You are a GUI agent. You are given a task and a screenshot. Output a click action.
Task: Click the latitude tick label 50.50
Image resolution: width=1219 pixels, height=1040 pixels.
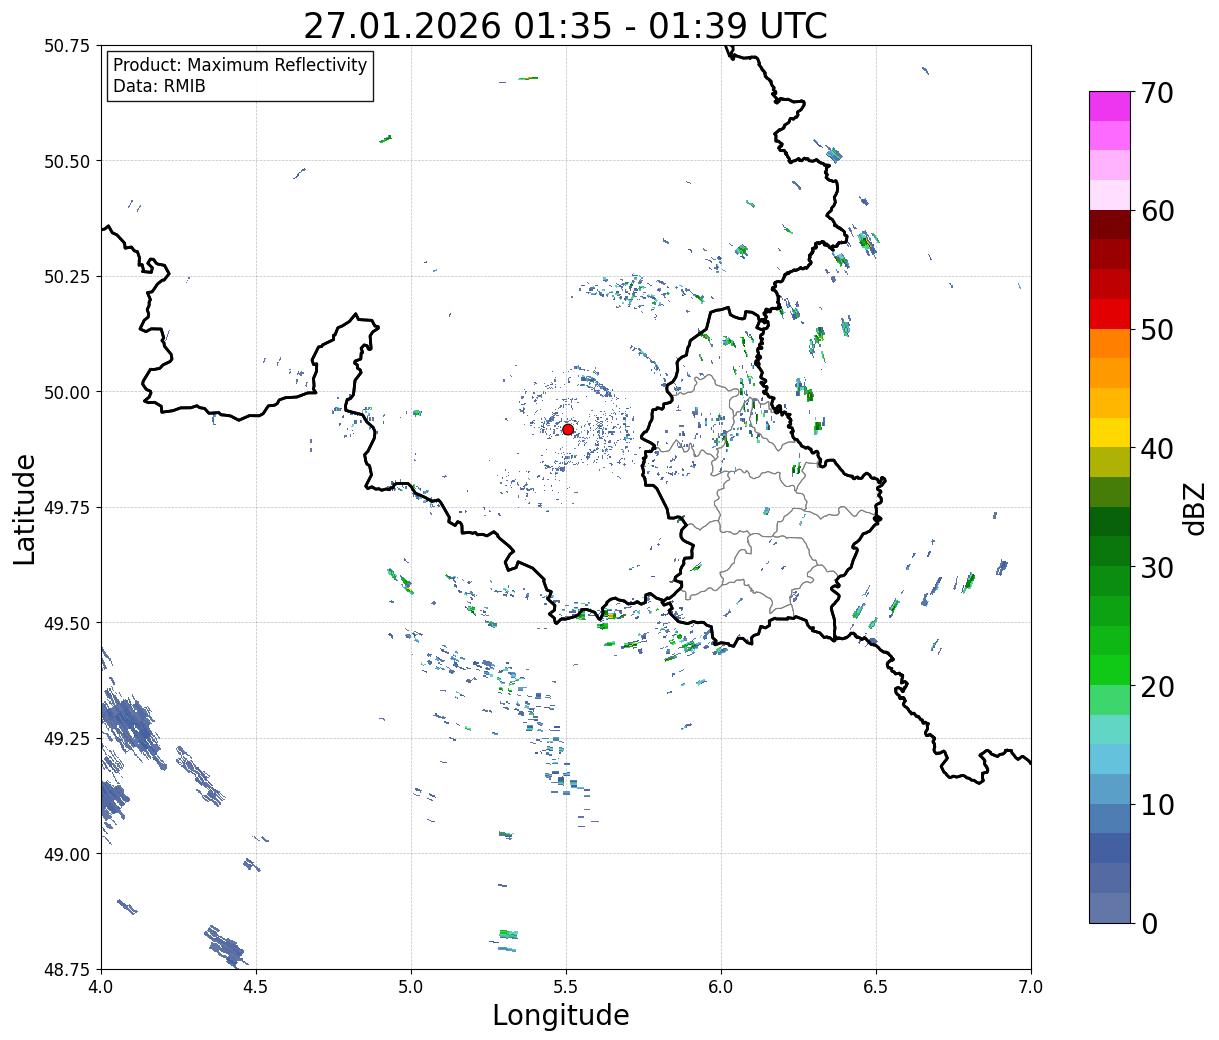point(66,161)
